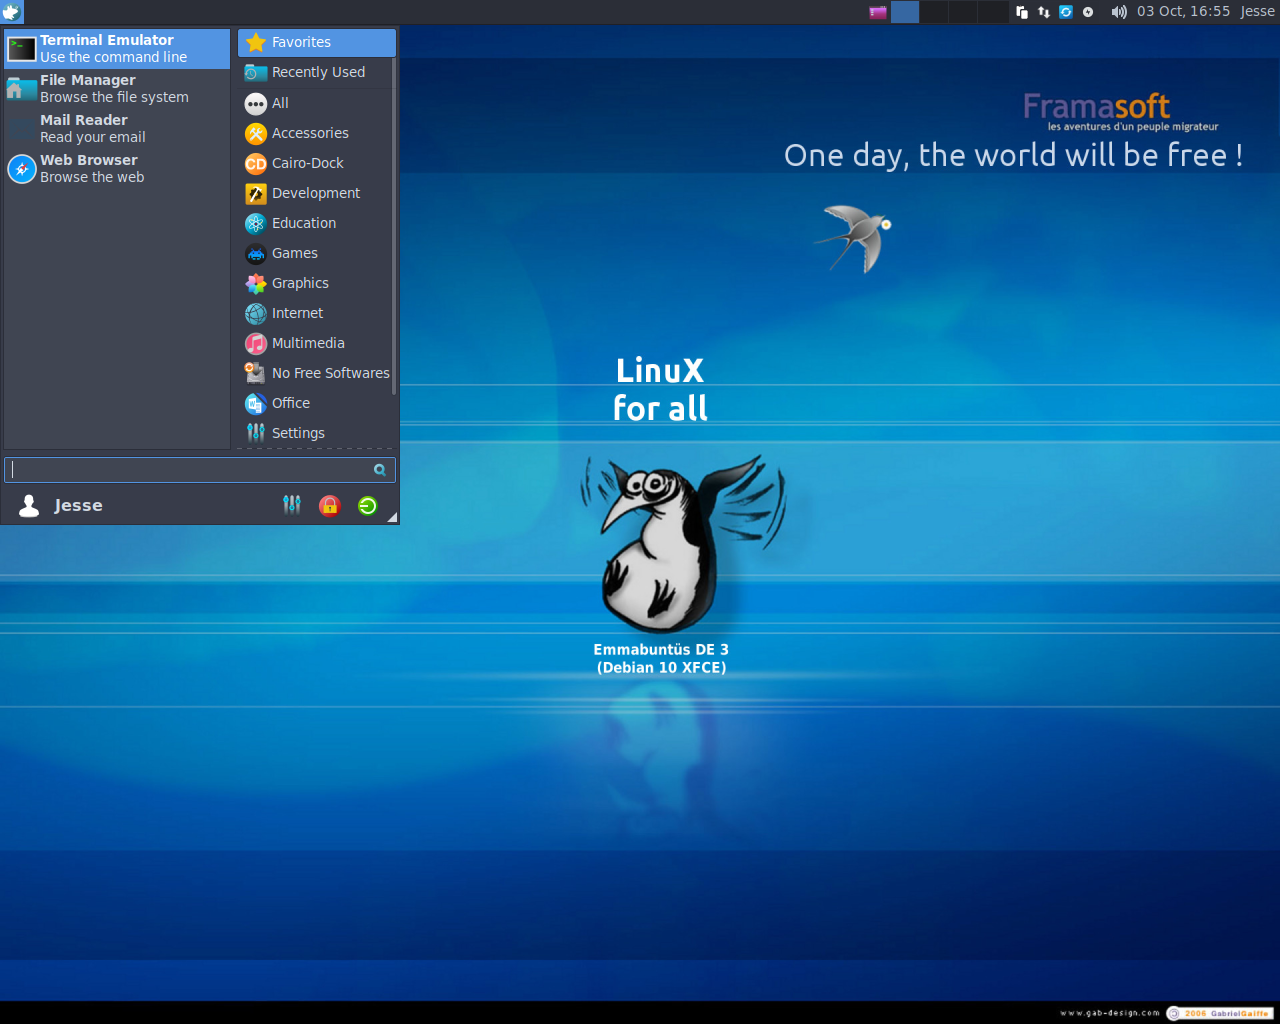Open the clipboard manager tray icon
Screen dimensions: 1280x1024
point(1022,12)
